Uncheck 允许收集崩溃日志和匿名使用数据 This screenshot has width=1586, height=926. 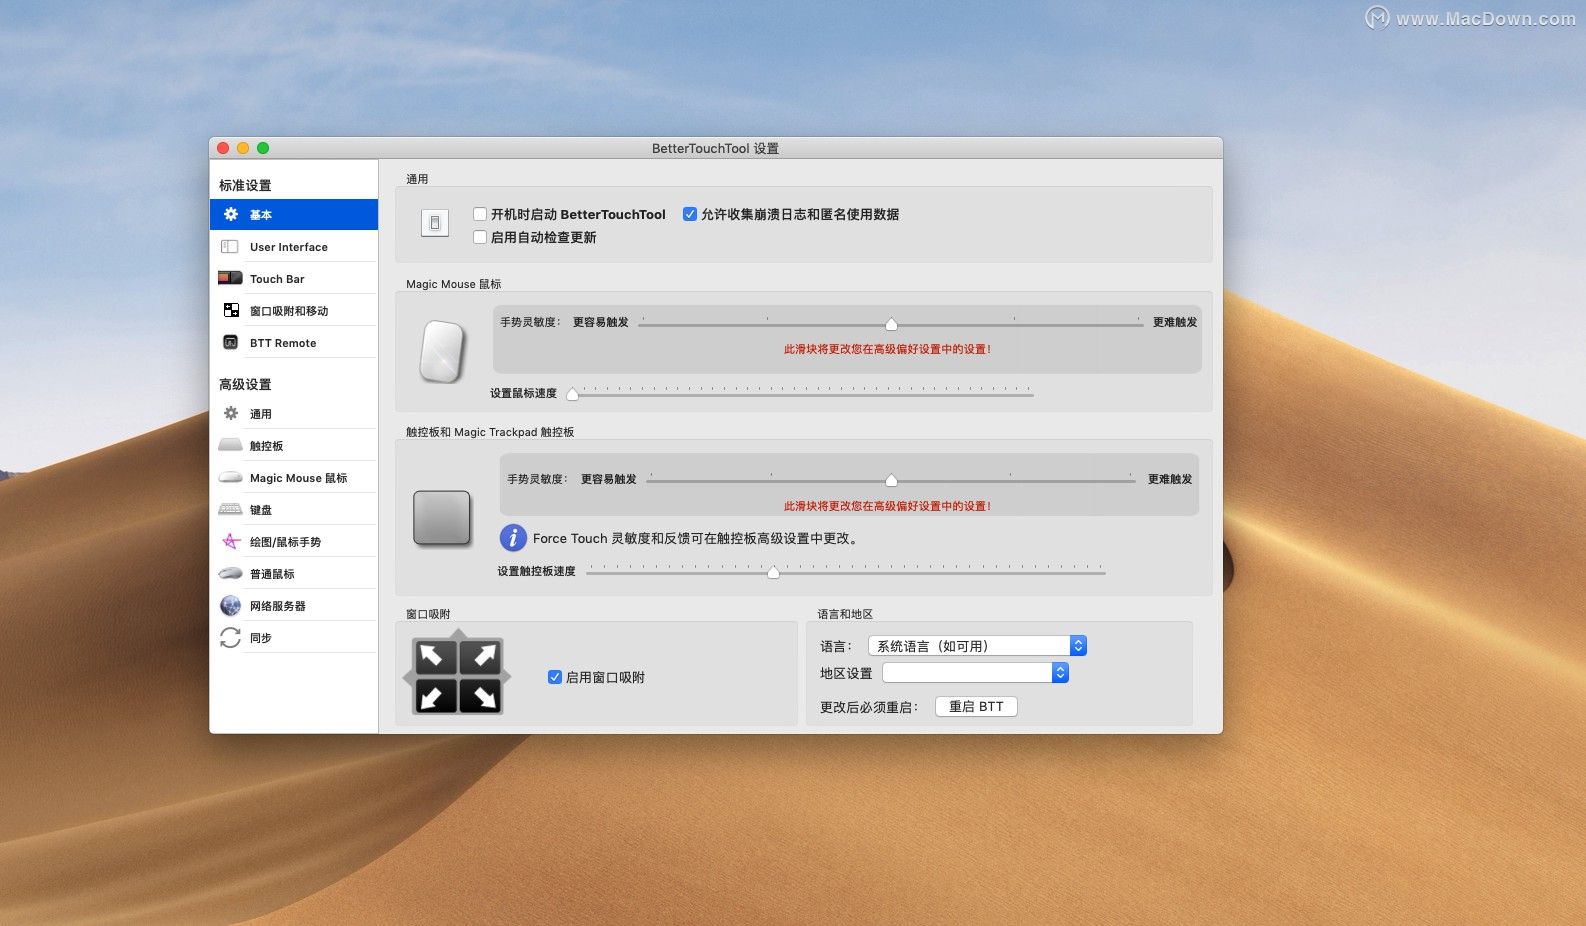click(690, 214)
